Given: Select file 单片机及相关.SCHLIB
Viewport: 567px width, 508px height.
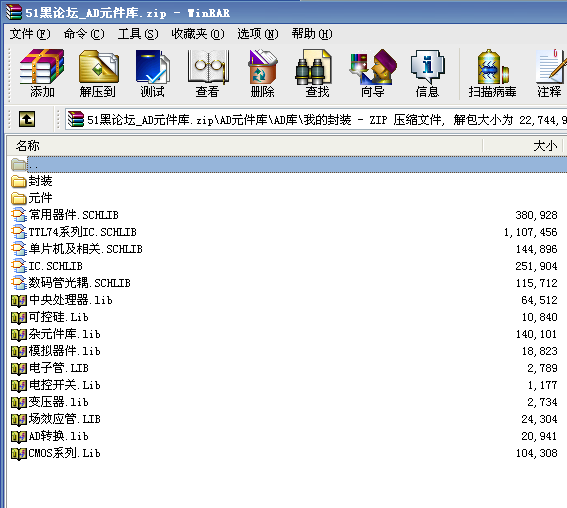Looking at the screenshot, I should point(86,249).
